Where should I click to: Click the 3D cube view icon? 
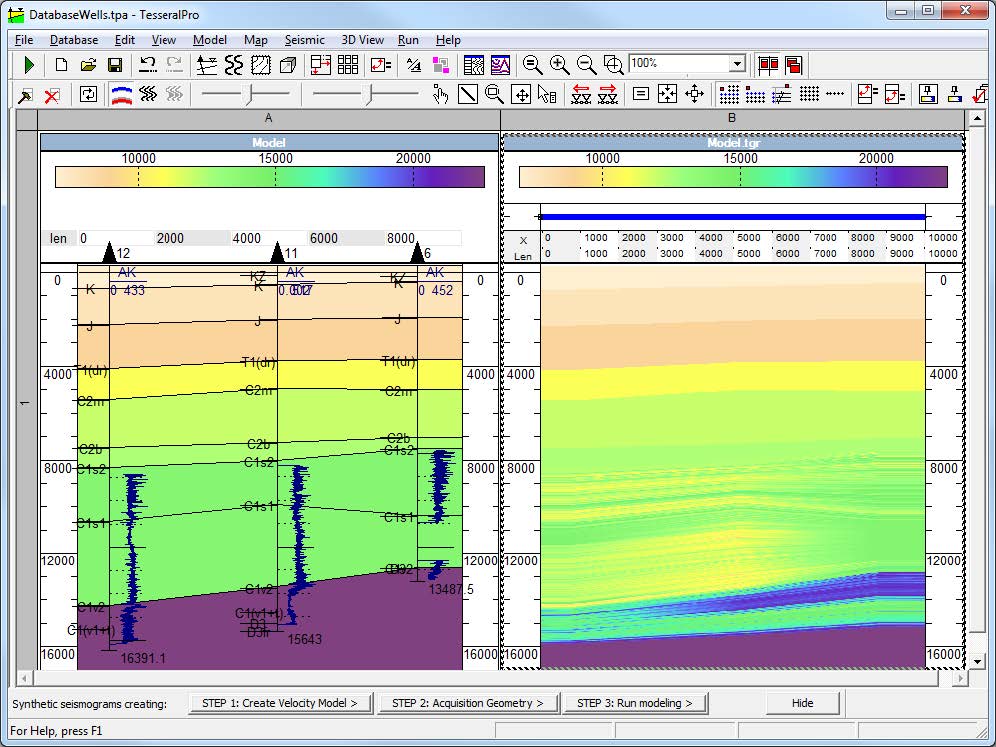pyautogui.click(x=288, y=65)
